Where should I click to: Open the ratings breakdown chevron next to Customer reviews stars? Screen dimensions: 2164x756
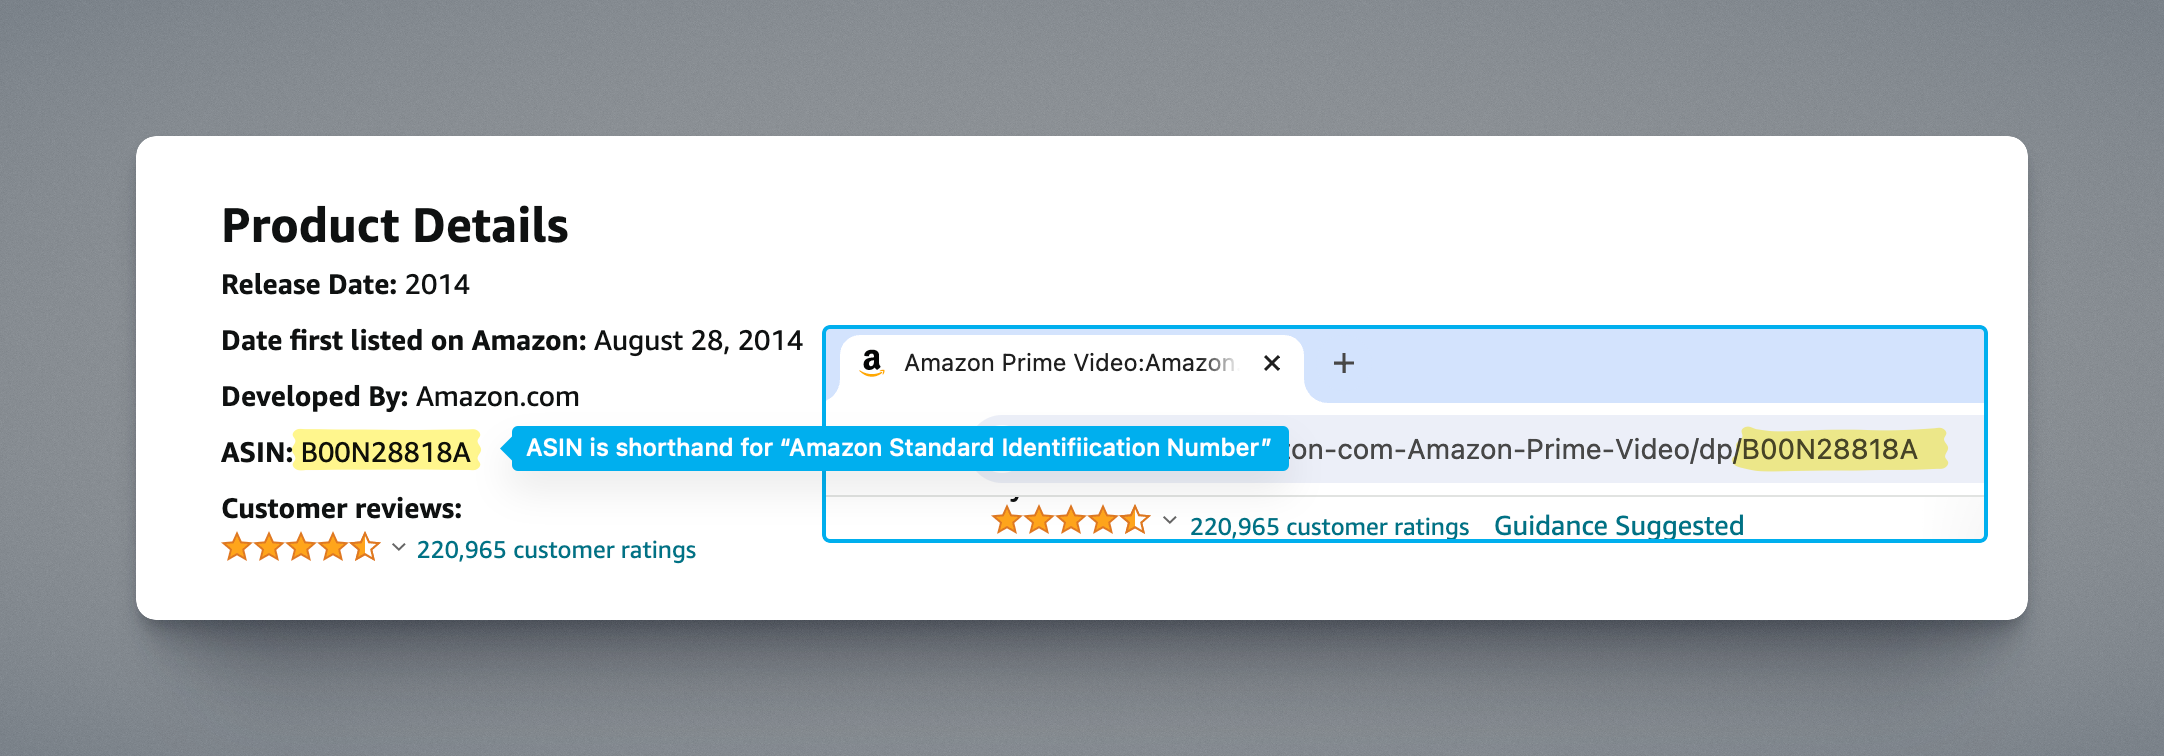[x=399, y=546]
